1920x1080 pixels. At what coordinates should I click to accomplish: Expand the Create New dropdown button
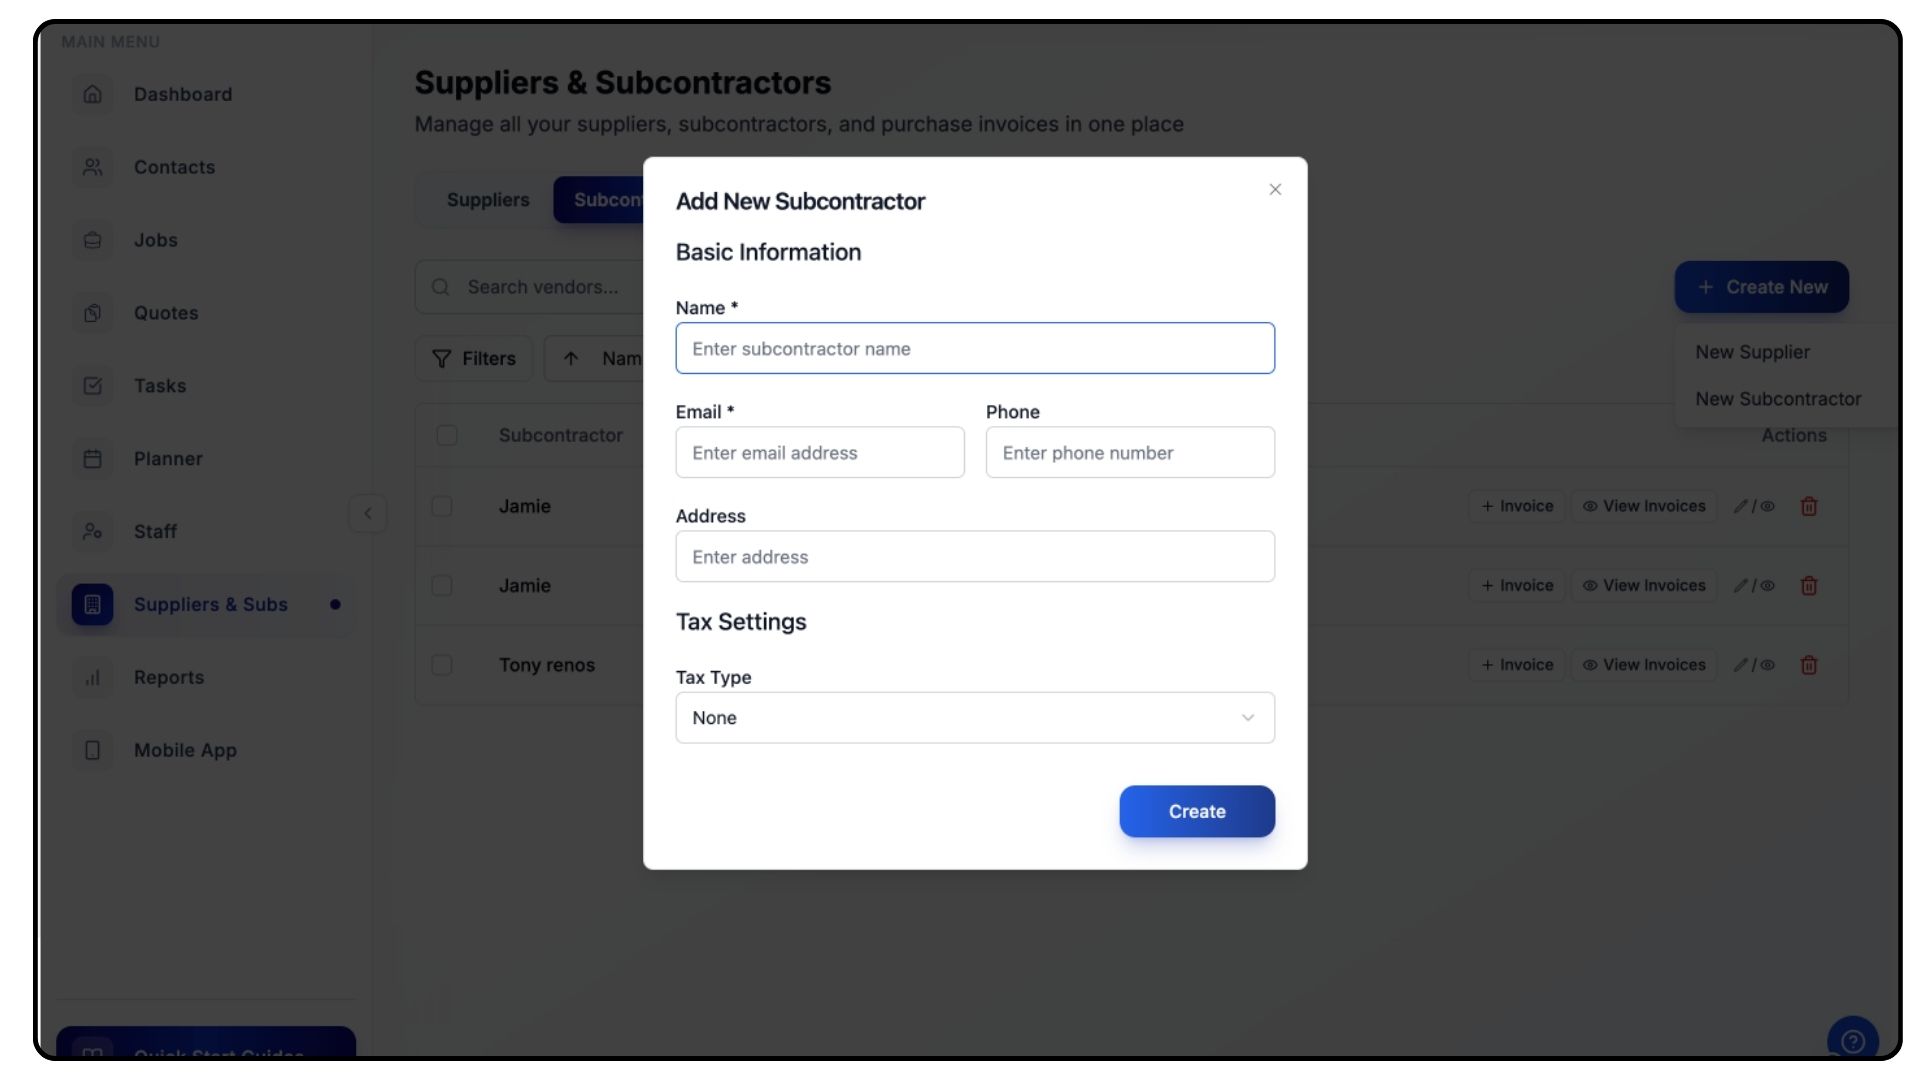click(x=1761, y=287)
